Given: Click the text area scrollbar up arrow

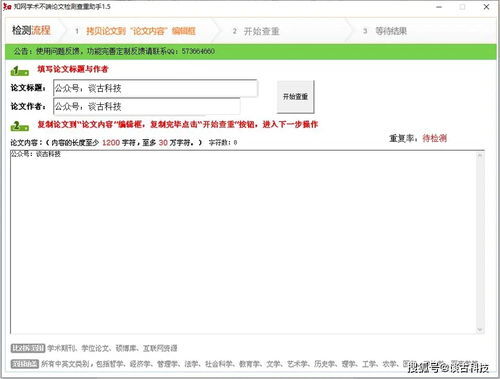Looking at the screenshot, I should point(480,155).
